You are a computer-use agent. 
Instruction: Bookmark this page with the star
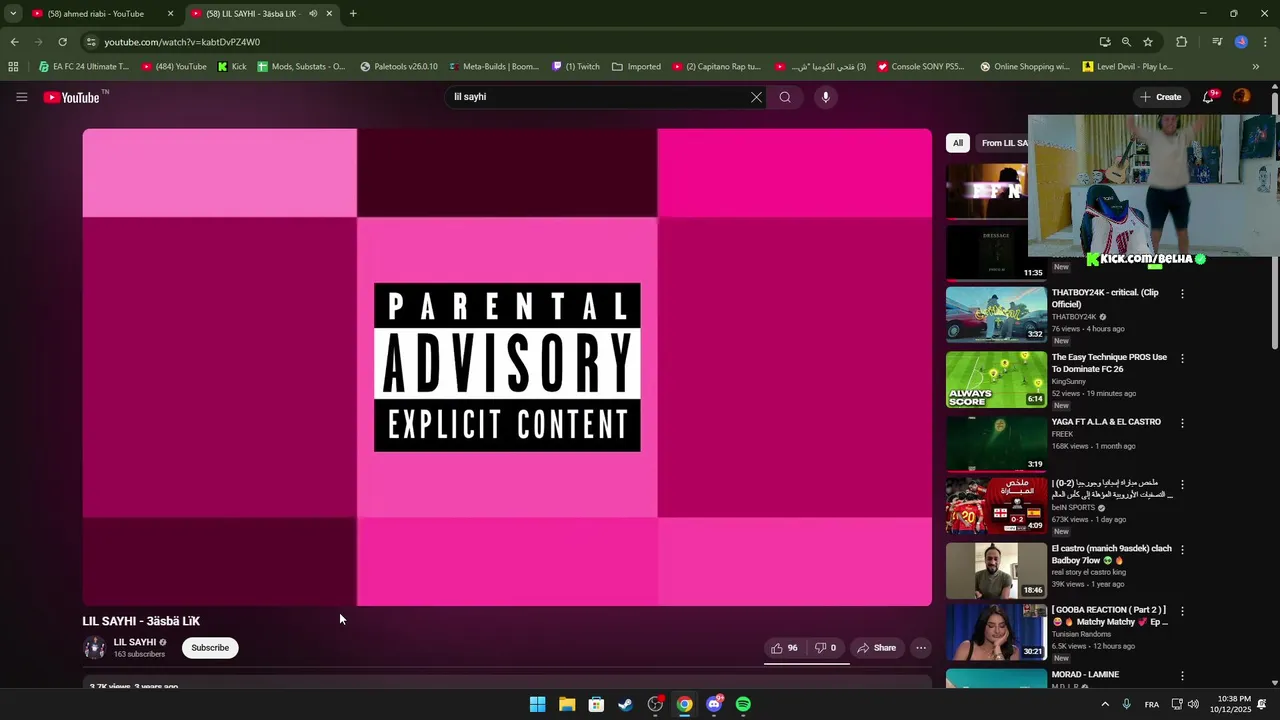click(1148, 42)
